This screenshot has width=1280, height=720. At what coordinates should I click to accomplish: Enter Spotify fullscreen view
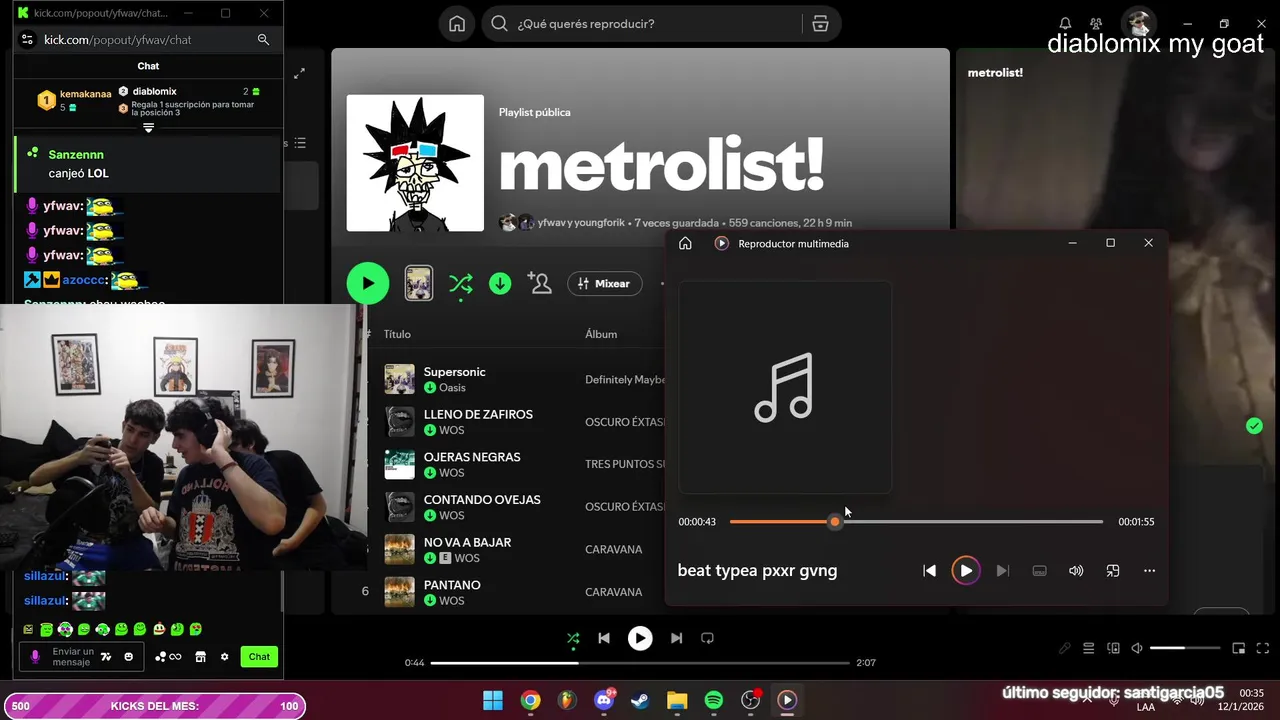pyautogui.click(x=1262, y=648)
